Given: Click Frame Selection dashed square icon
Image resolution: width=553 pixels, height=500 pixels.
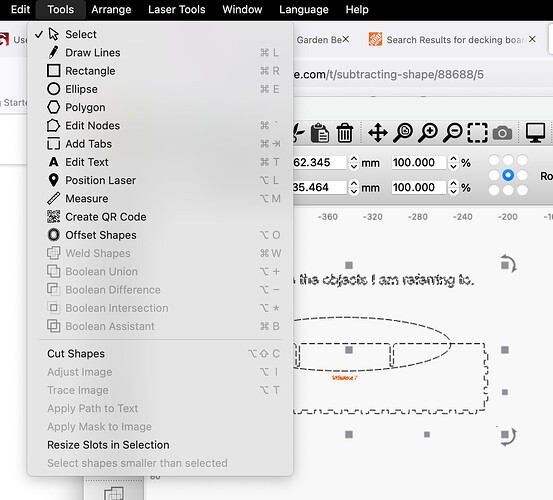Looking at the screenshot, I should point(478,133).
